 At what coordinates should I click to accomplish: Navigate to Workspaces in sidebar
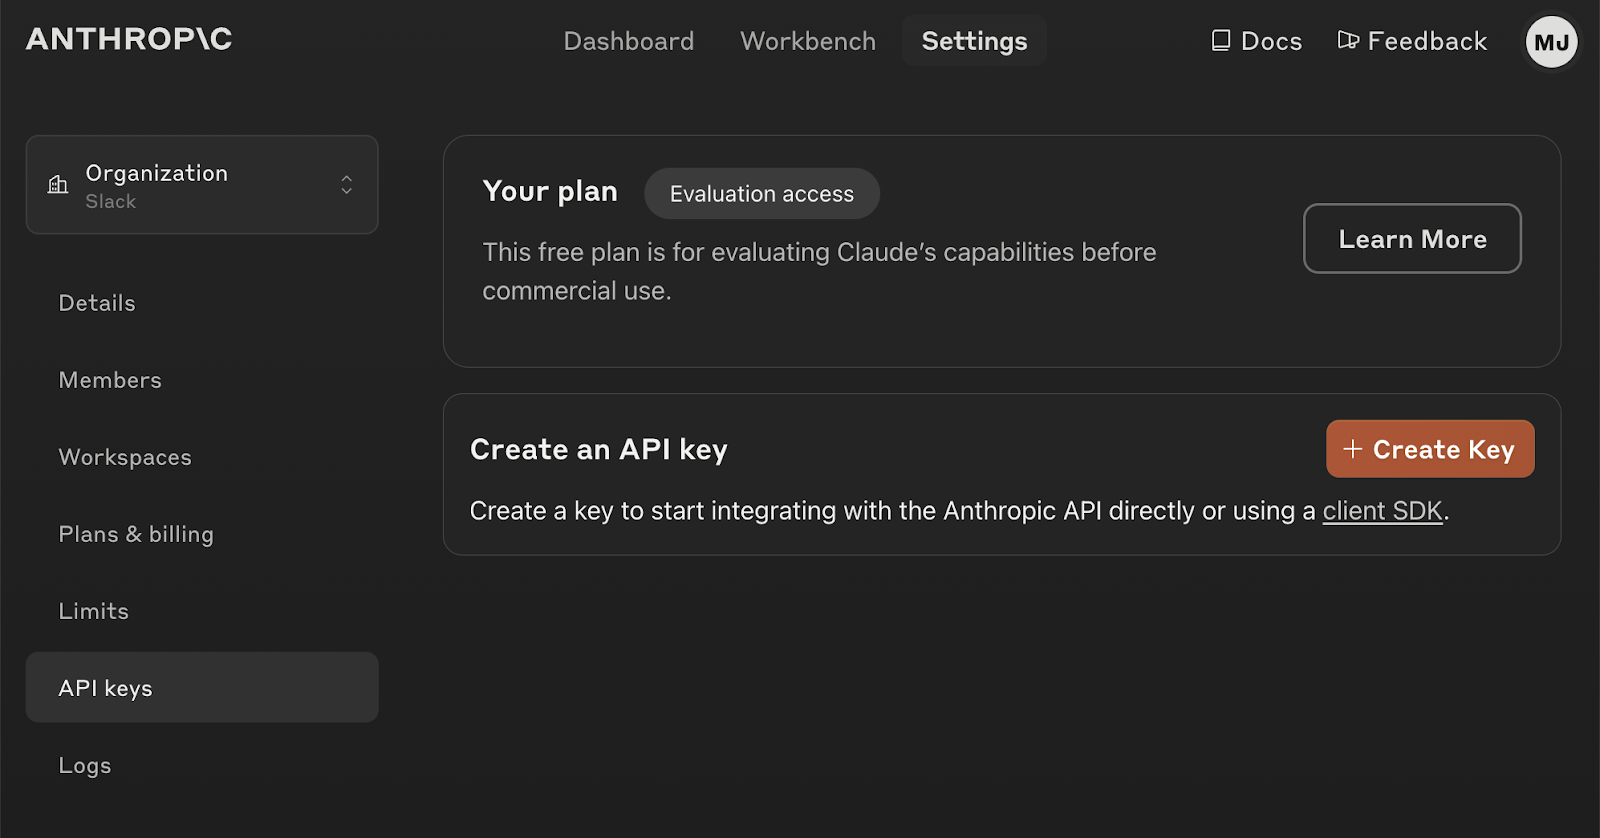point(125,457)
